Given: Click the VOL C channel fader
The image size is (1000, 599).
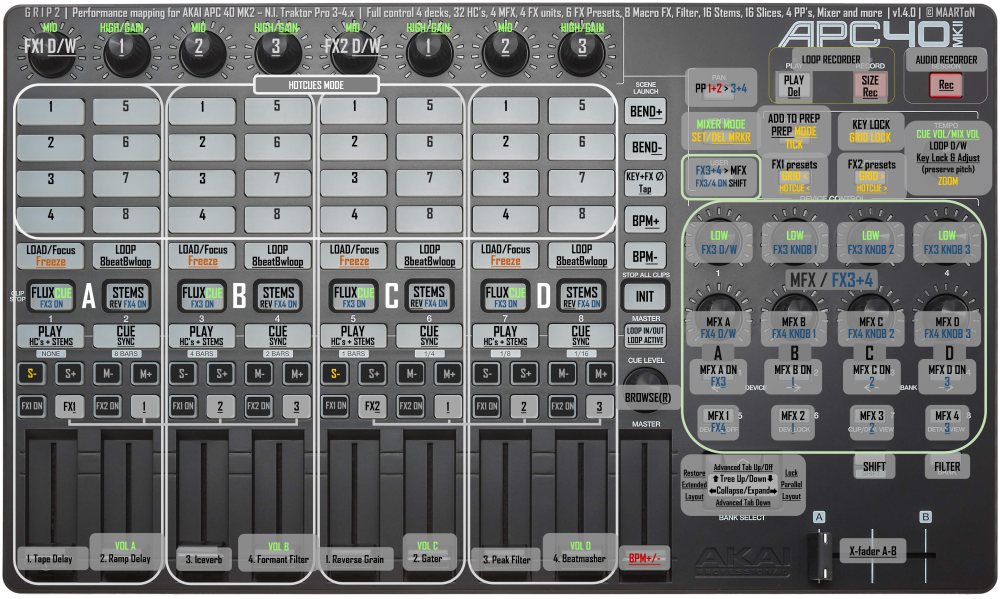Looking at the screenshot, I should (x=429, y=552).
